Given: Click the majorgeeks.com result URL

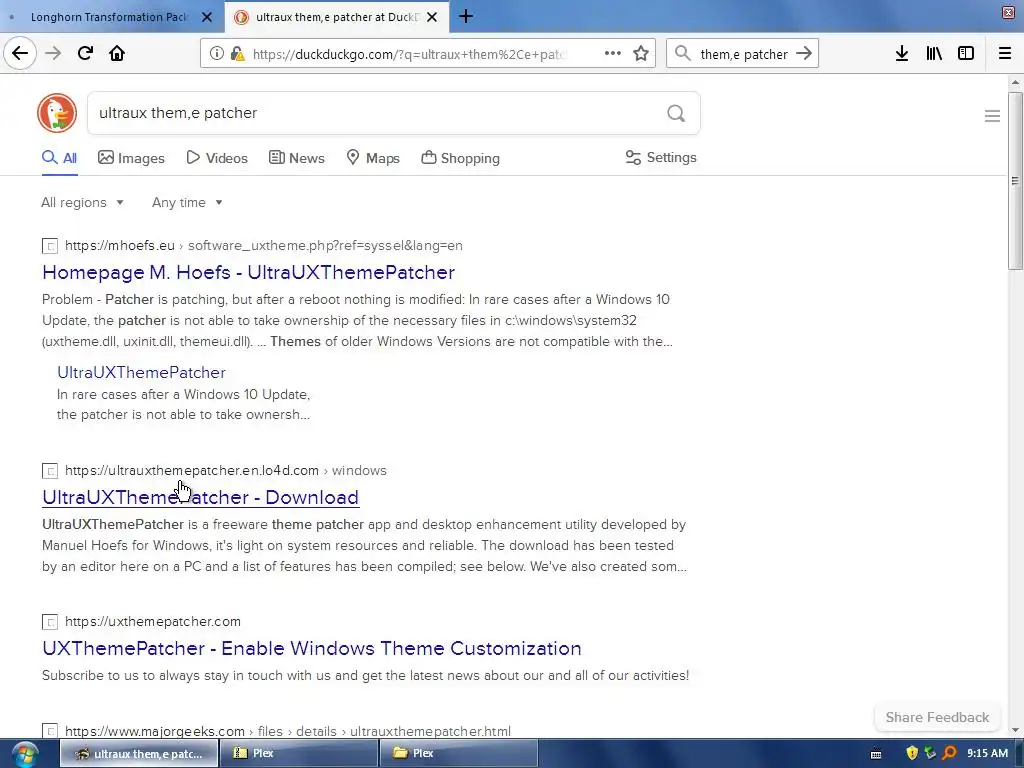Looking at the screenshot, I should pos(288,731).
